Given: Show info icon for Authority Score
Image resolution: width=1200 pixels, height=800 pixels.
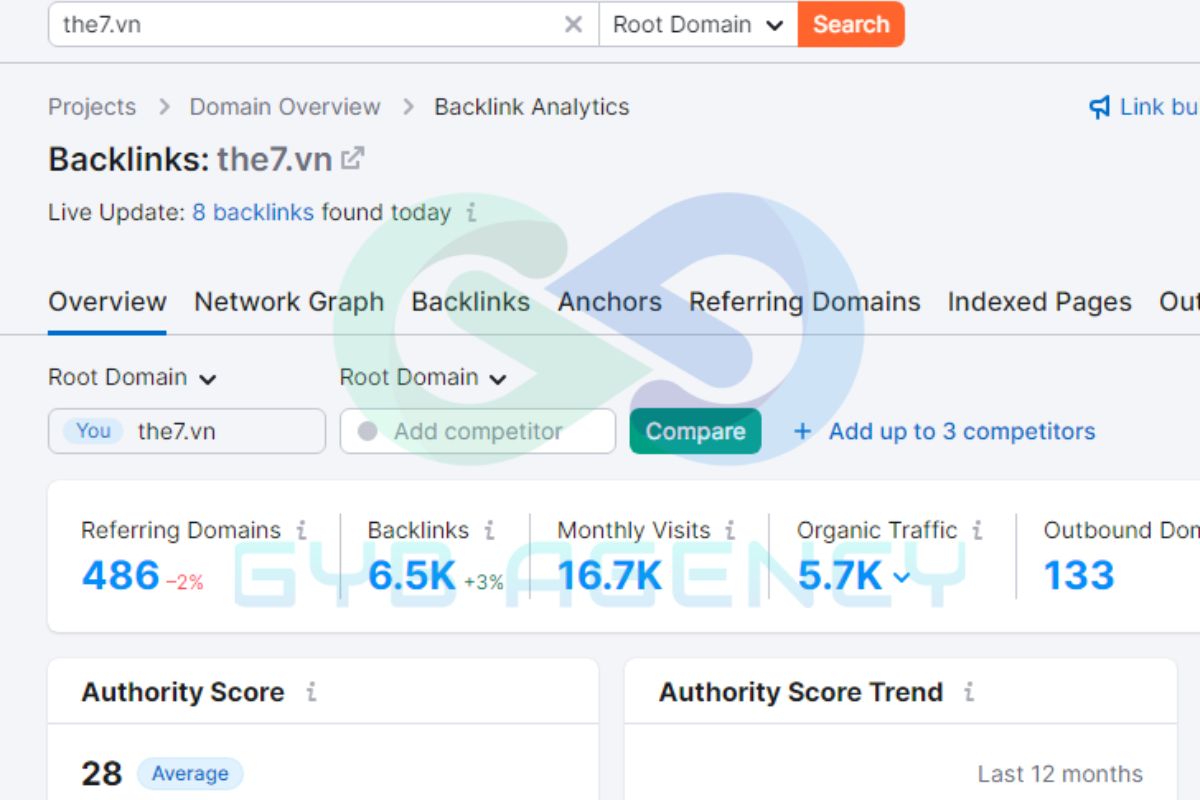Looking at the screenshot, I should [311, 692].
